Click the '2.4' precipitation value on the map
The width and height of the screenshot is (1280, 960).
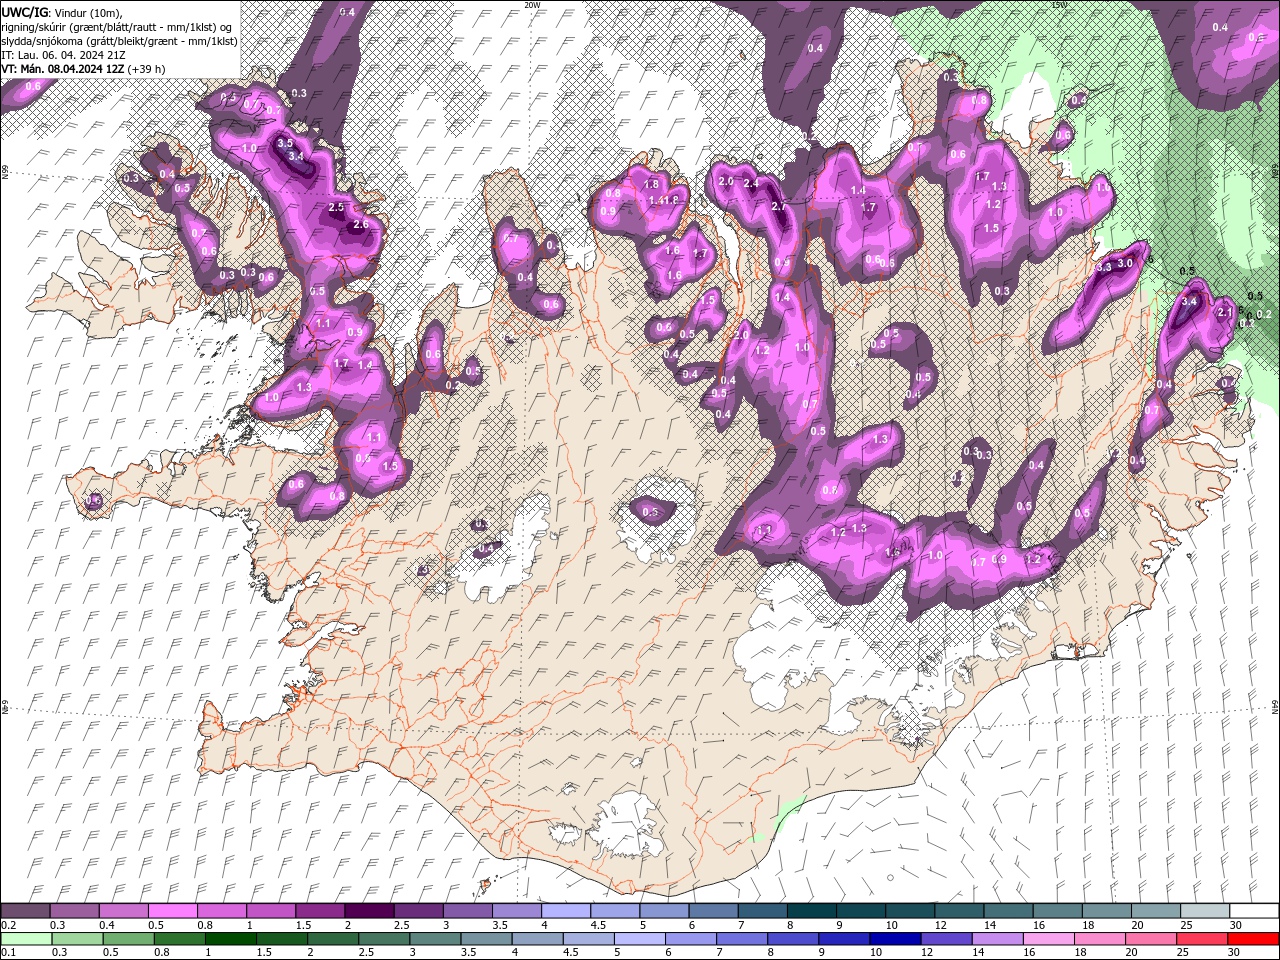pyautogui.click(x=751, y=184)
